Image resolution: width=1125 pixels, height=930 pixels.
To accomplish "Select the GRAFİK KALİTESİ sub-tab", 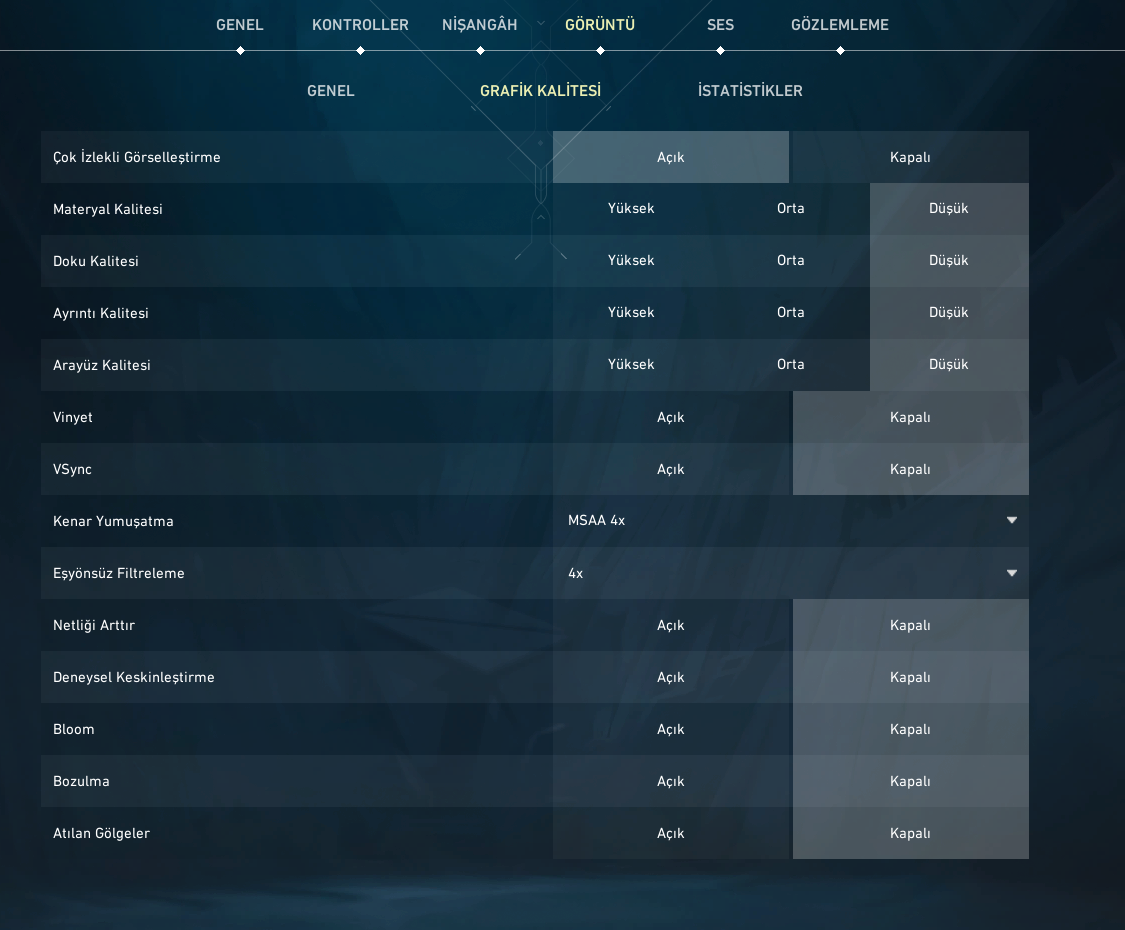I will [540, 91].
